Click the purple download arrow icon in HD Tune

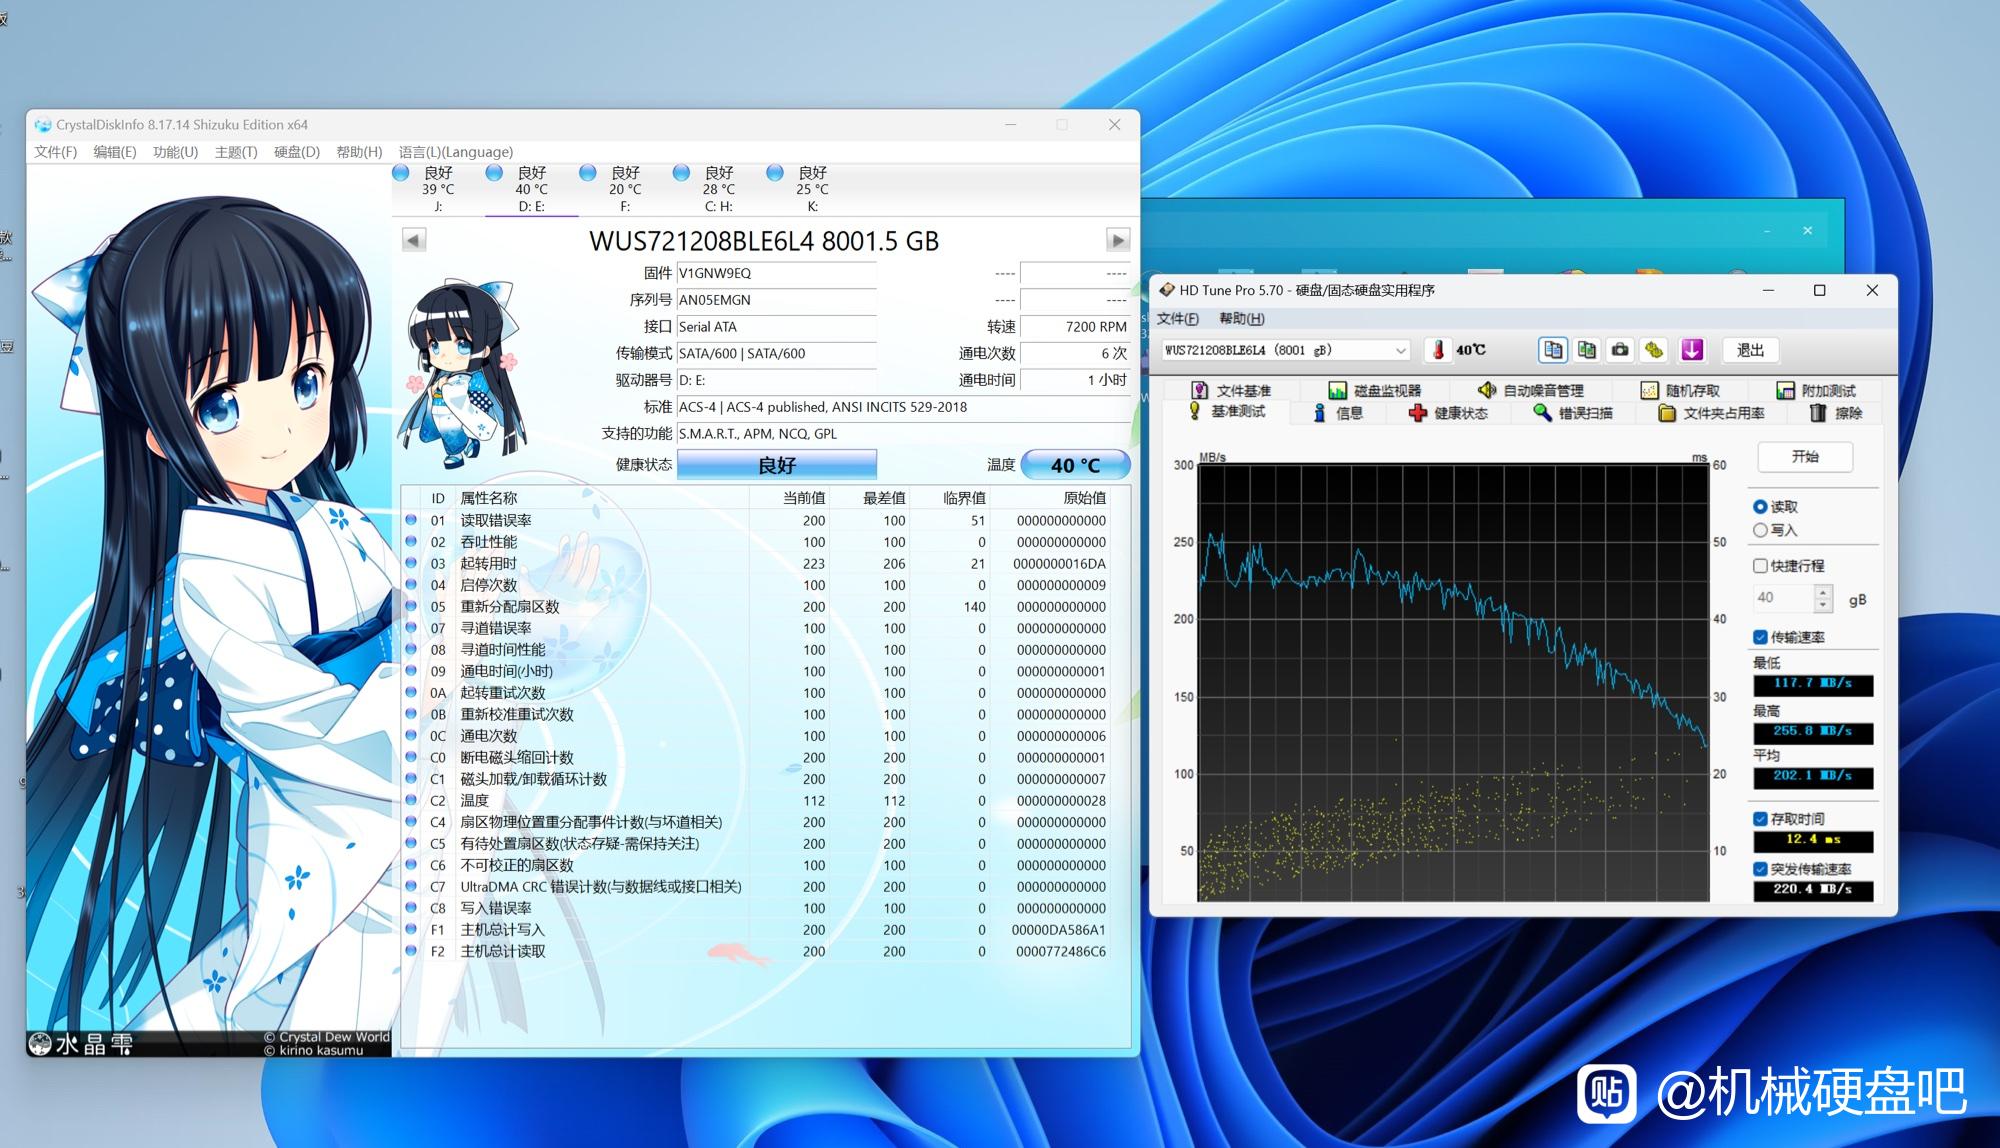(1692, 350)
